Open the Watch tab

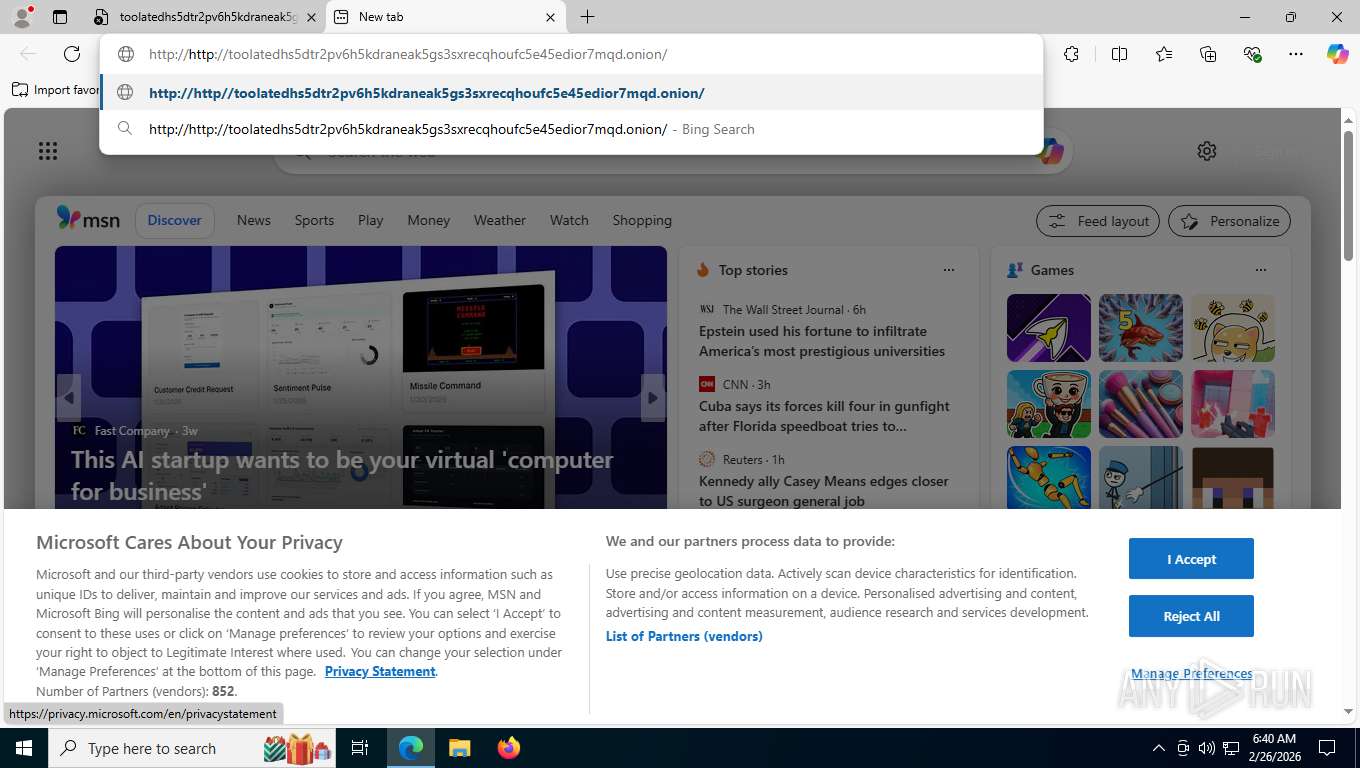[x=569, y=220]
